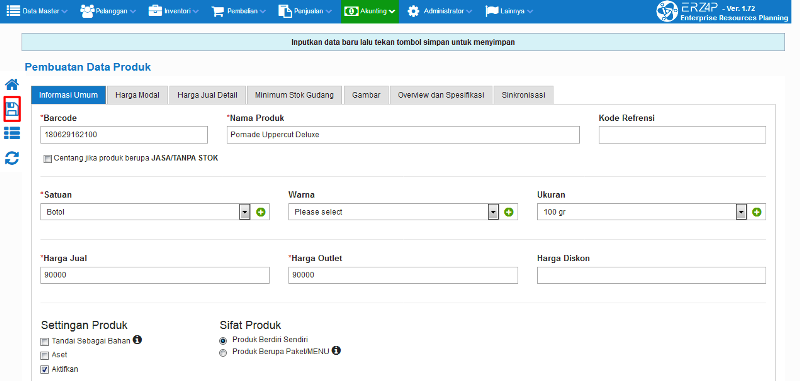Screen dimensions: 800x381
Task: Expand the Satuan dropdown
Action: pyautogui.click(x=245, y=212)
